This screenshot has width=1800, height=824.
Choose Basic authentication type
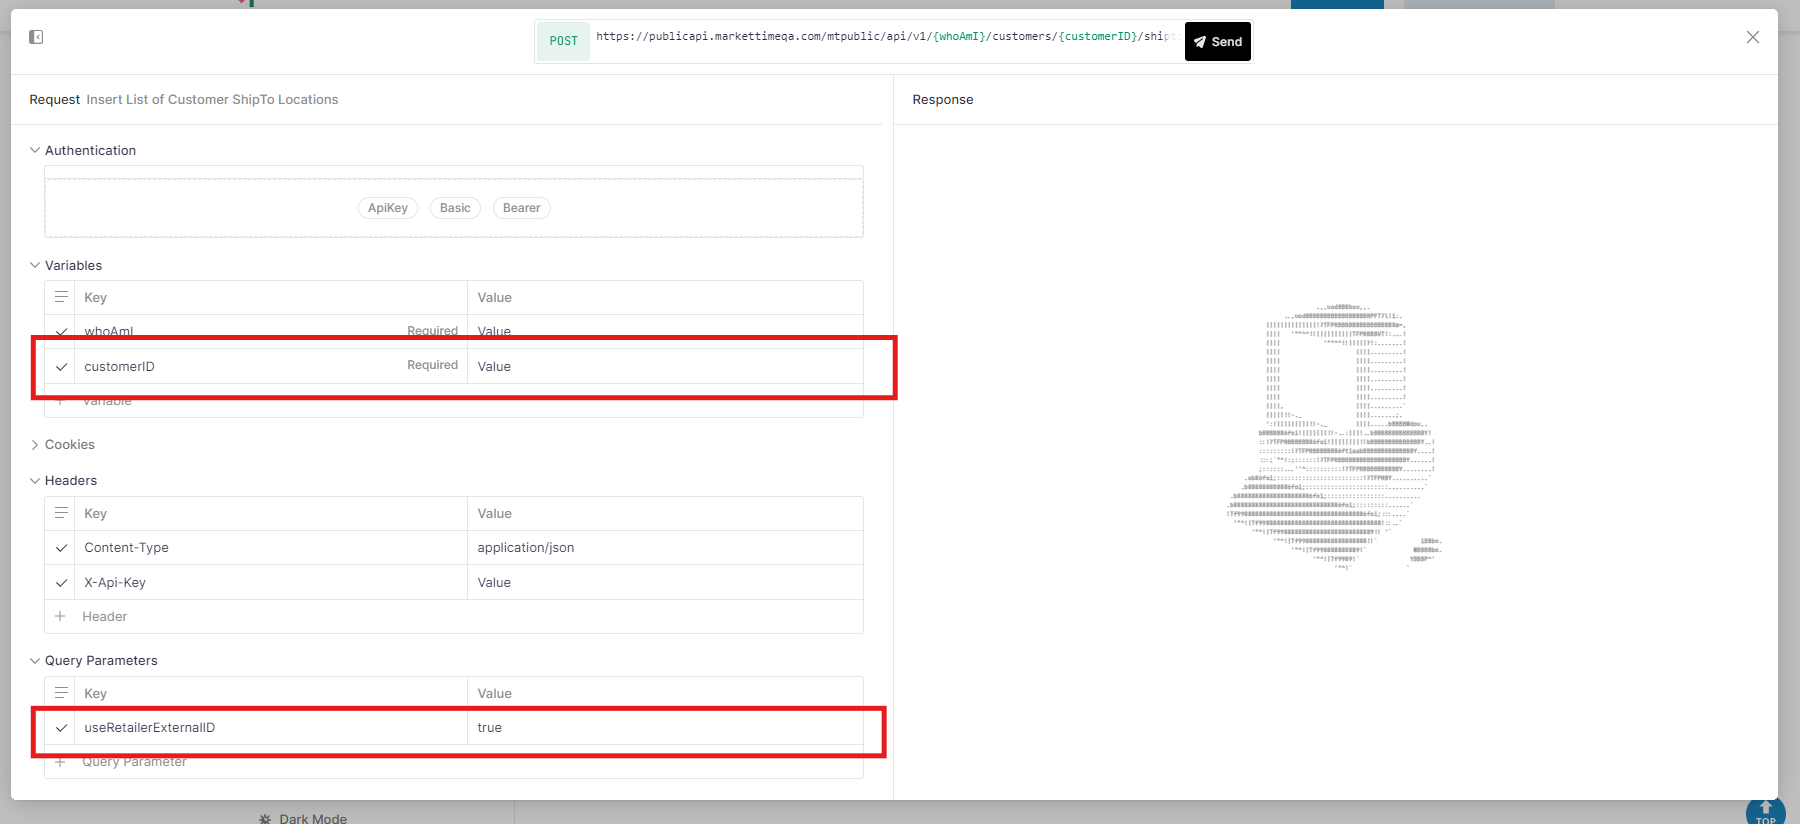[x=455, y=208]
